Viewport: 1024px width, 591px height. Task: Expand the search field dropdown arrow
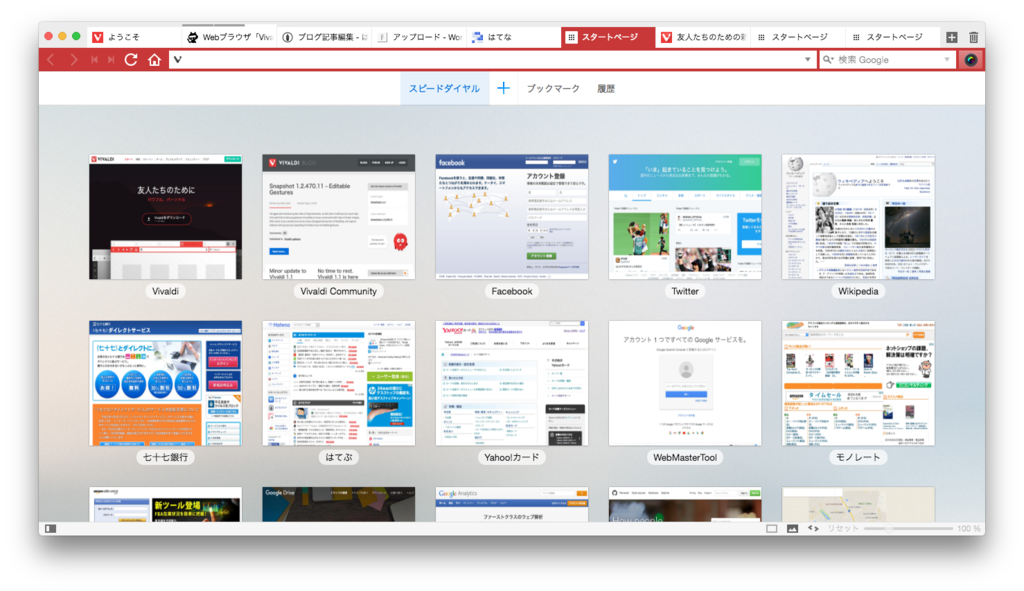(x=947, y=60)
